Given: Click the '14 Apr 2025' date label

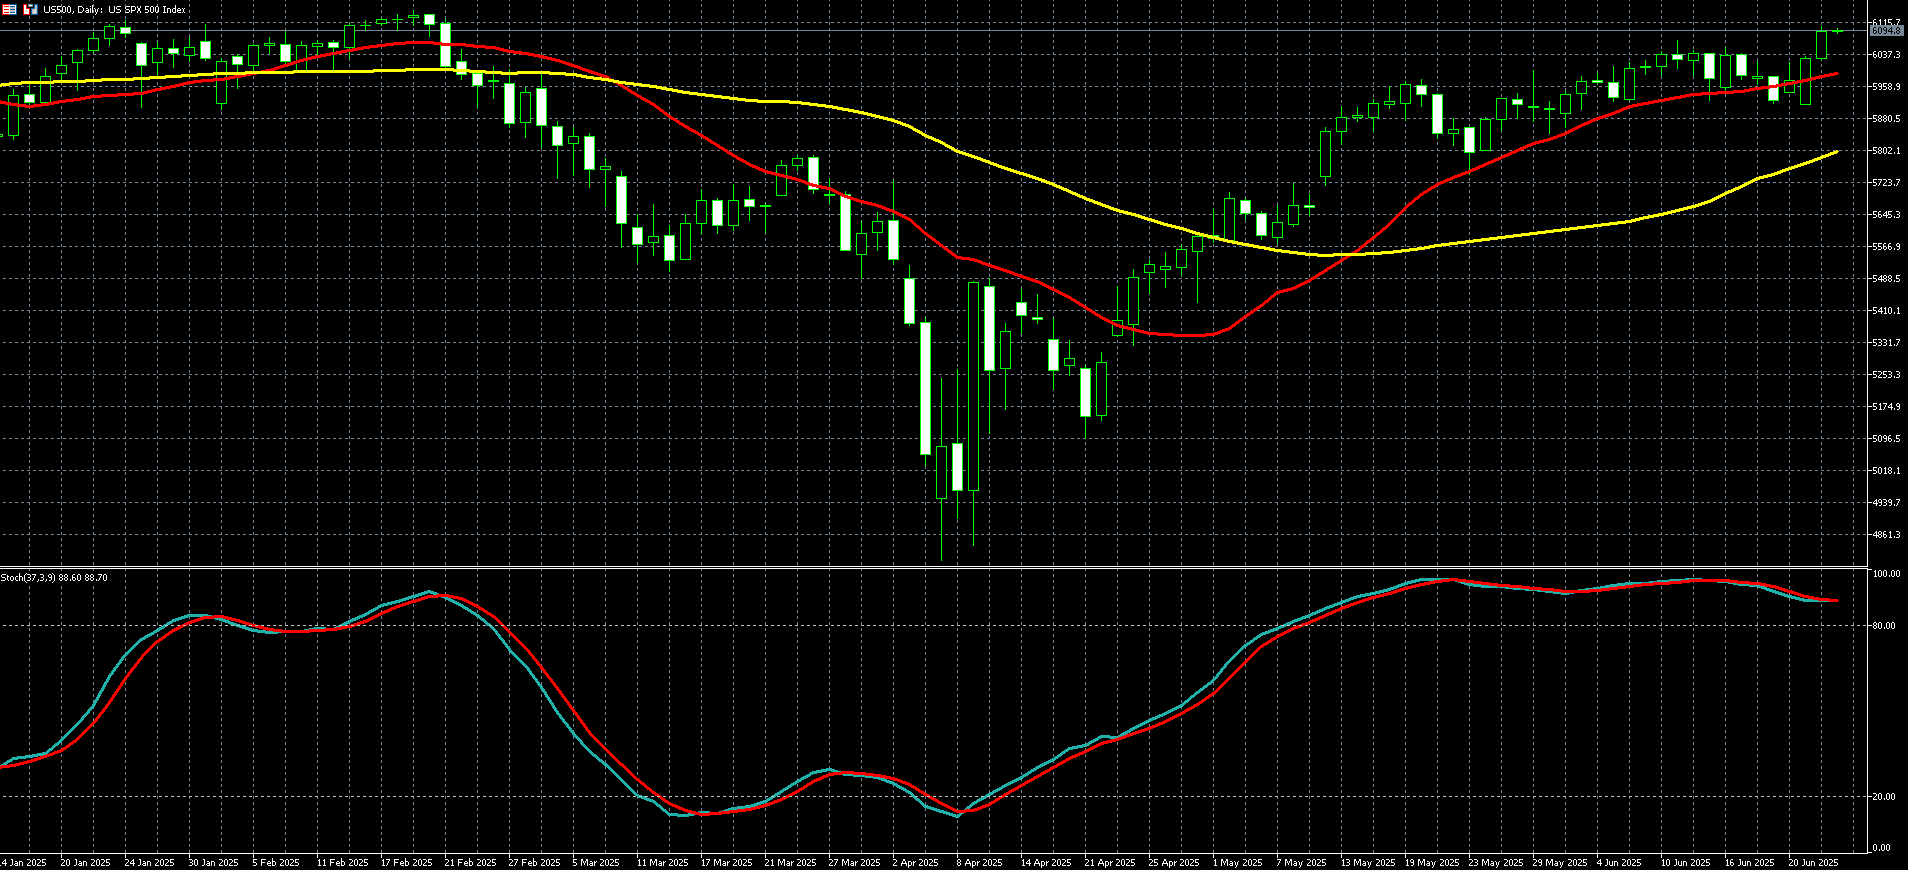Looking at the screenshot, I should click(x=1046, y=862).
